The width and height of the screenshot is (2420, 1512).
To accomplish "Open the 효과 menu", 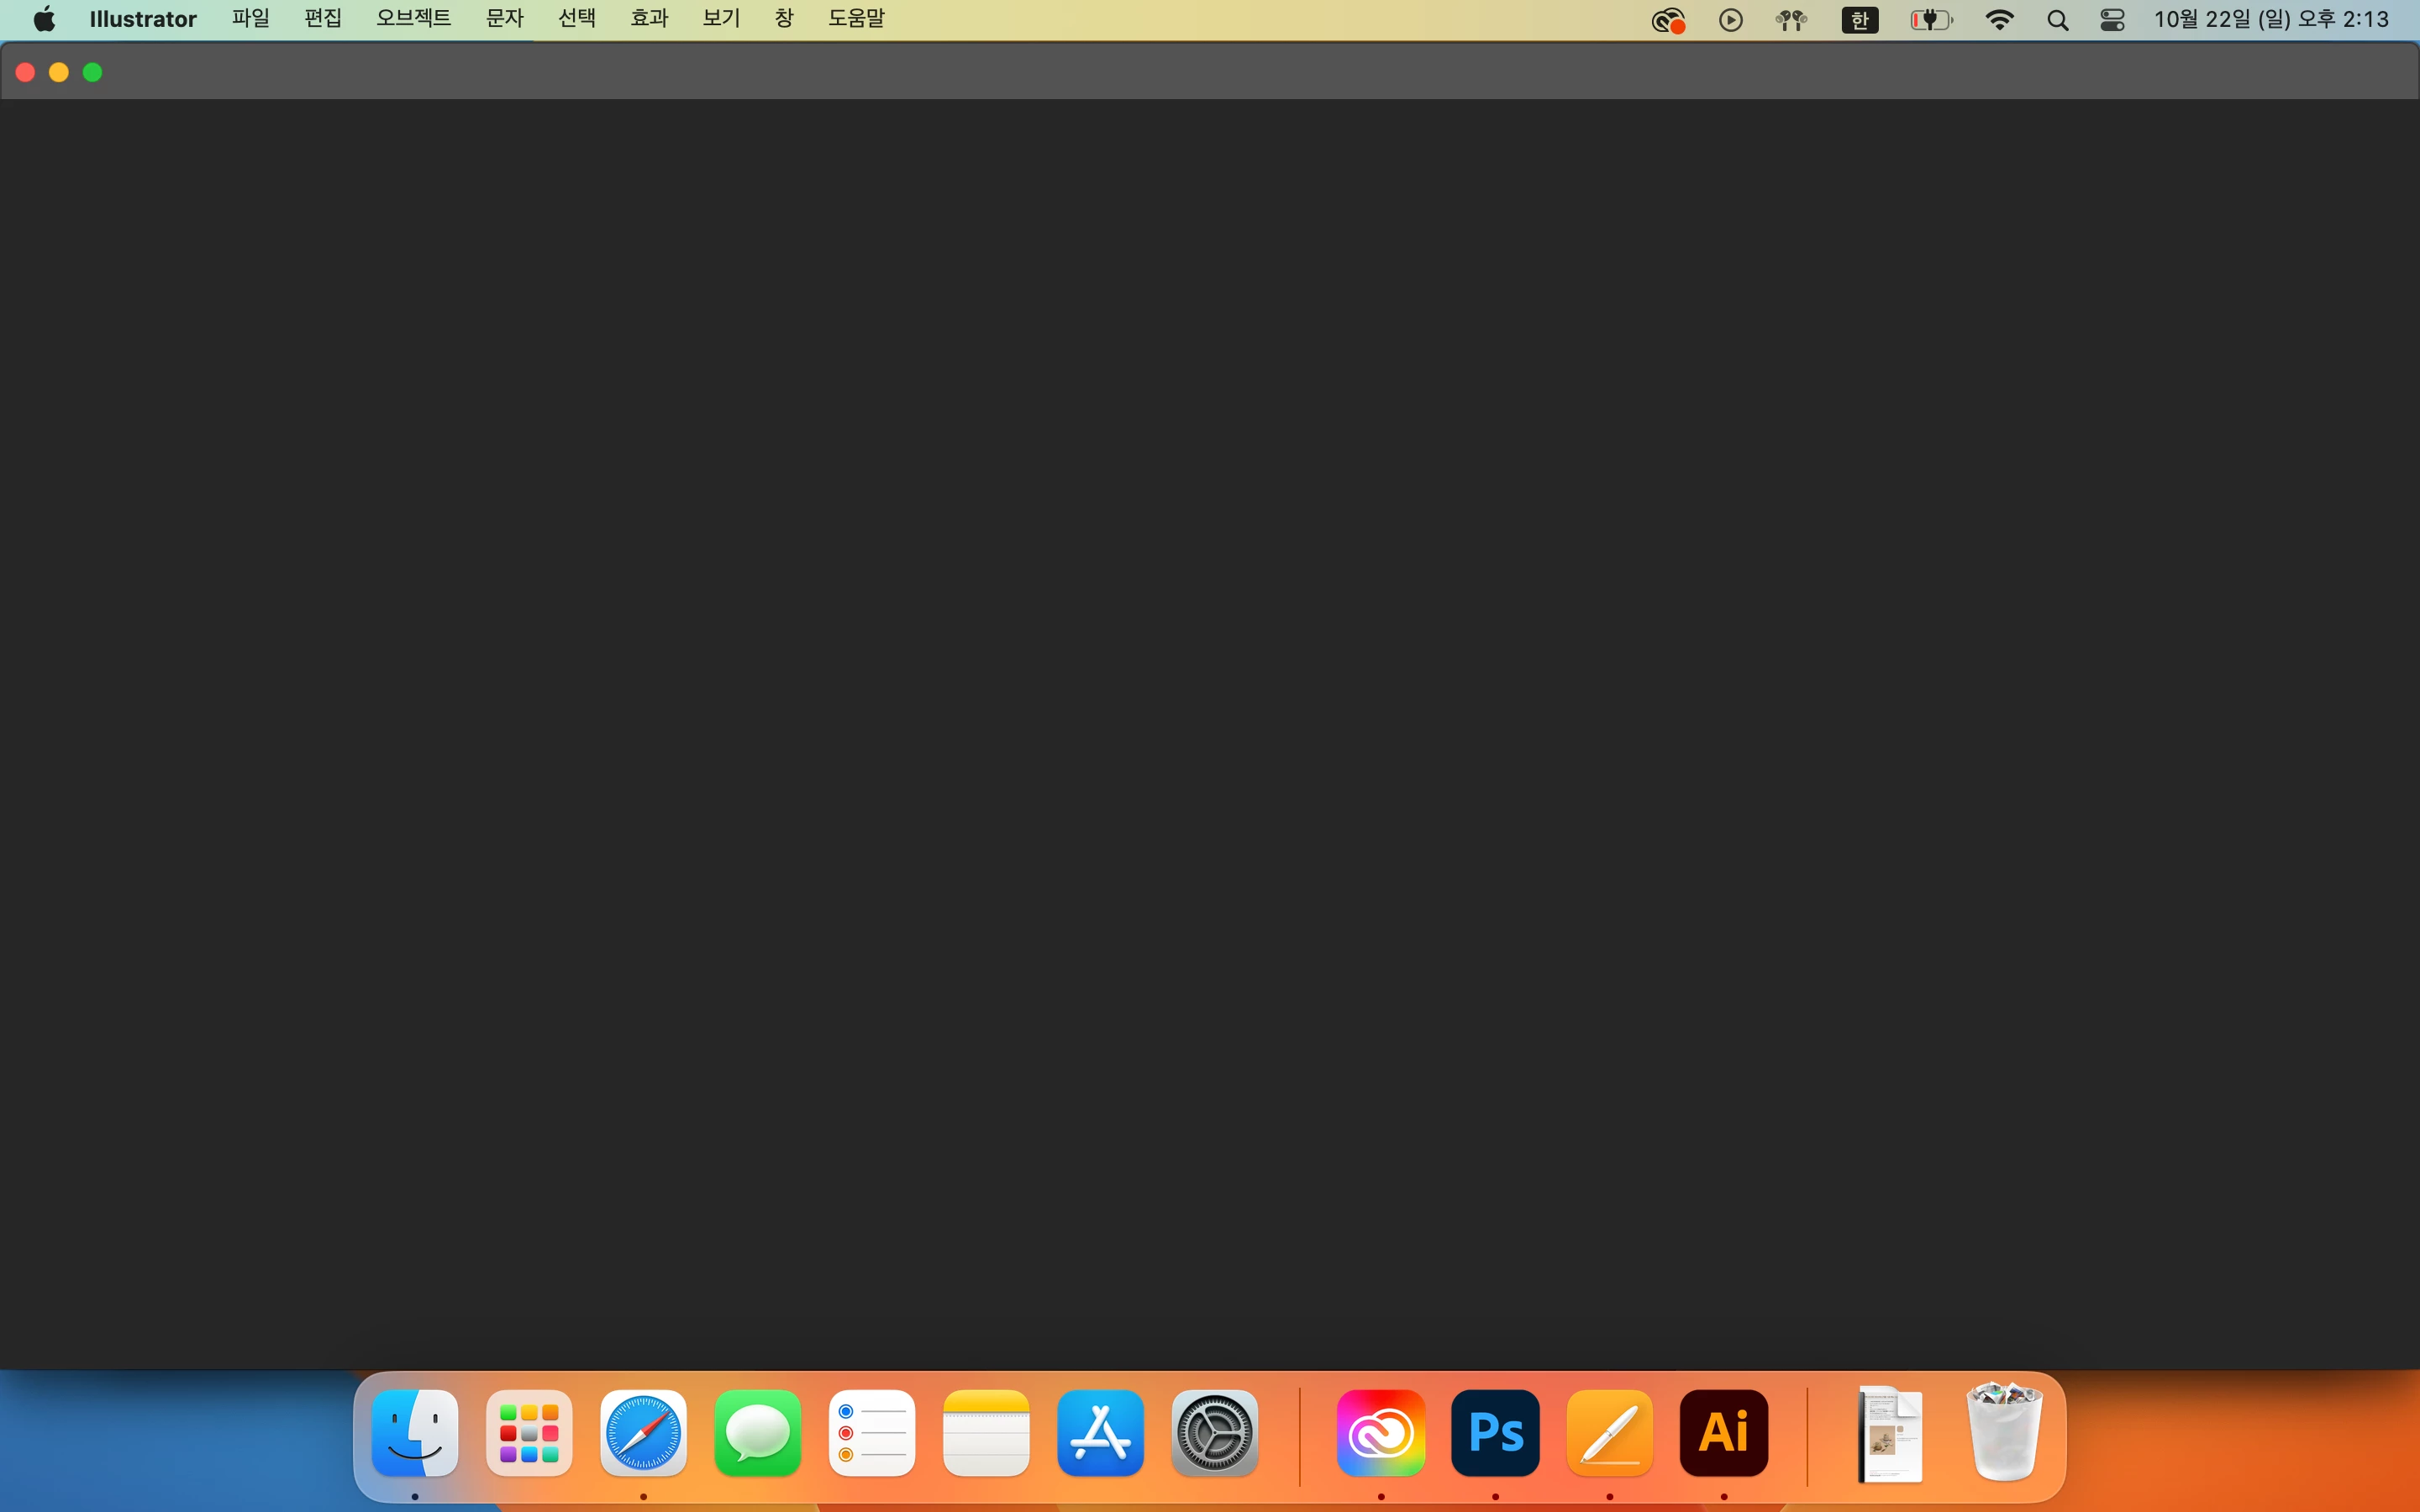I will (649, 19).
